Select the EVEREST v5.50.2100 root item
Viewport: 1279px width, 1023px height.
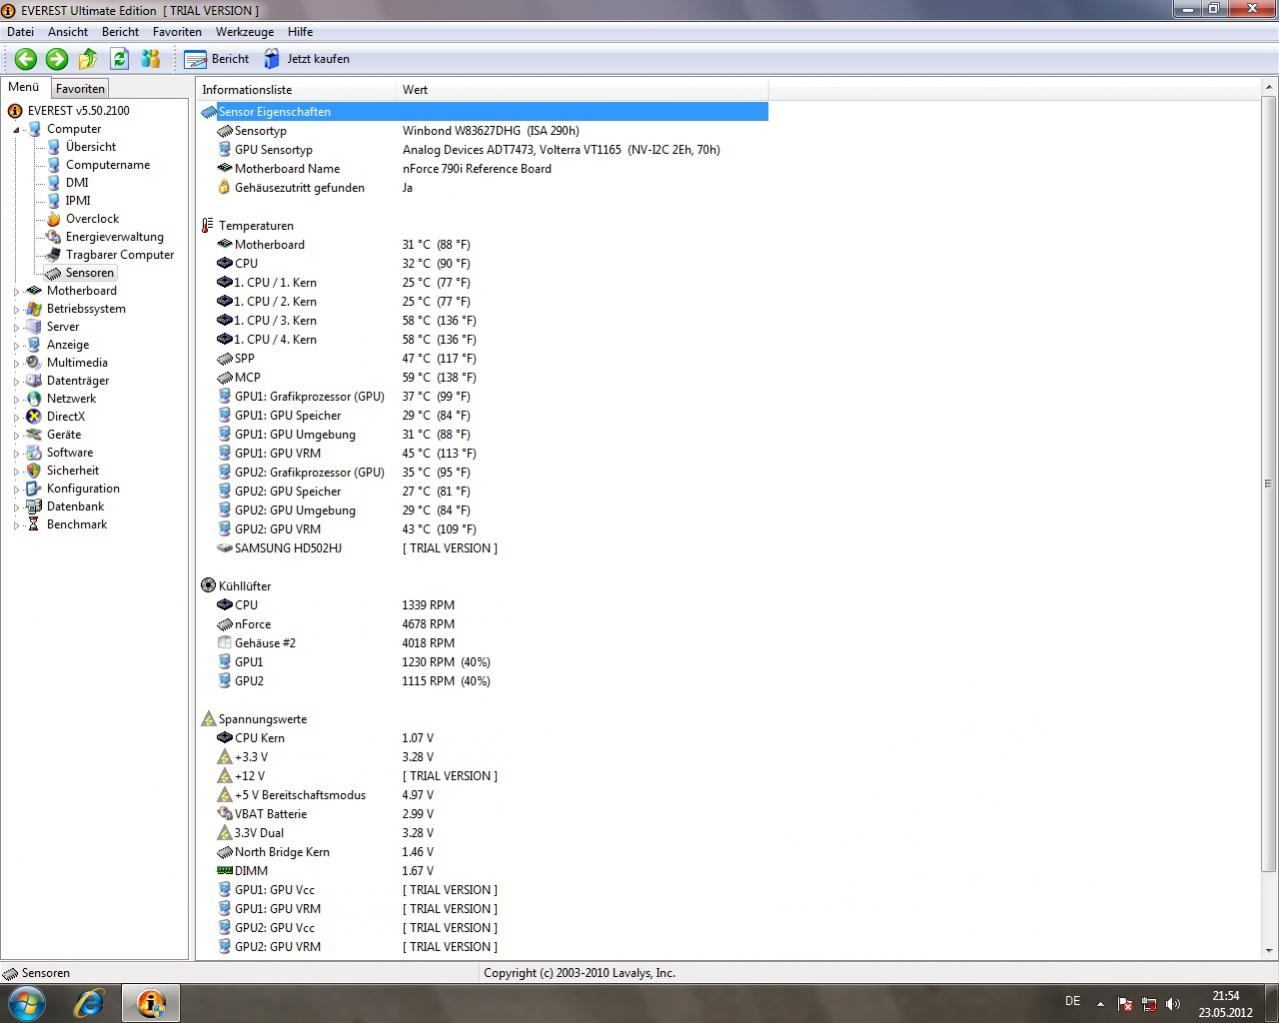tap(78, 111)
